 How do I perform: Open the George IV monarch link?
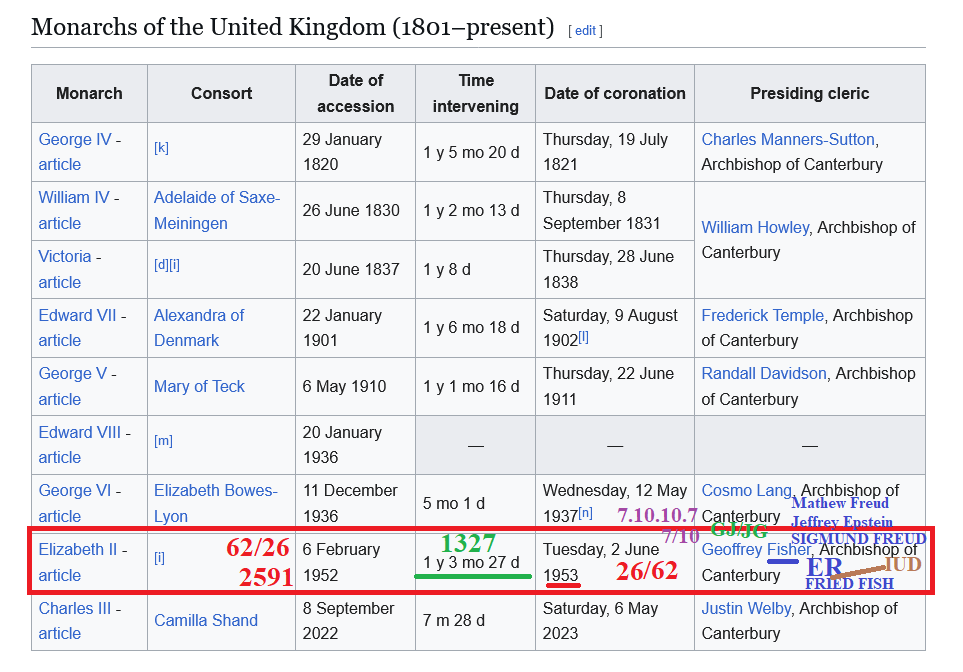coord(75,140)
